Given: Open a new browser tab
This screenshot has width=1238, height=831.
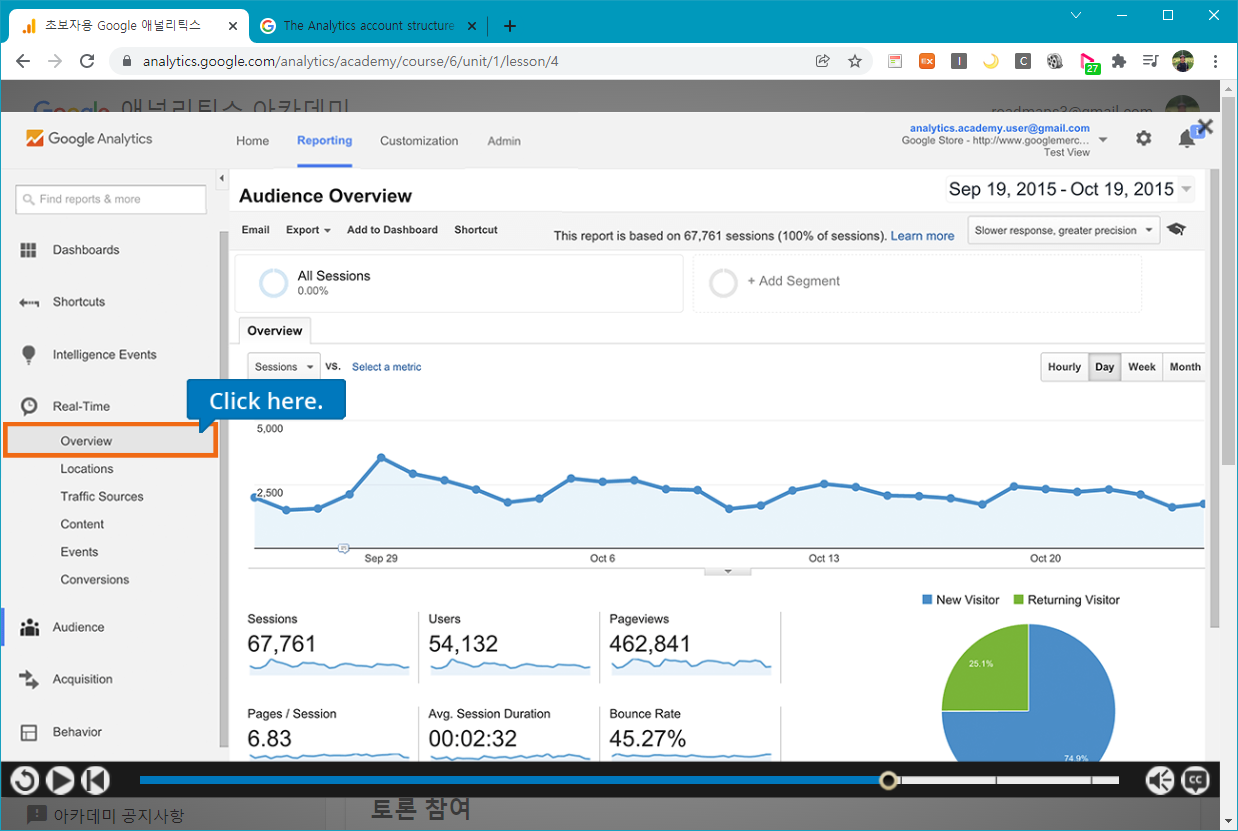Looking at the screenshot, I should pos(510,26).
